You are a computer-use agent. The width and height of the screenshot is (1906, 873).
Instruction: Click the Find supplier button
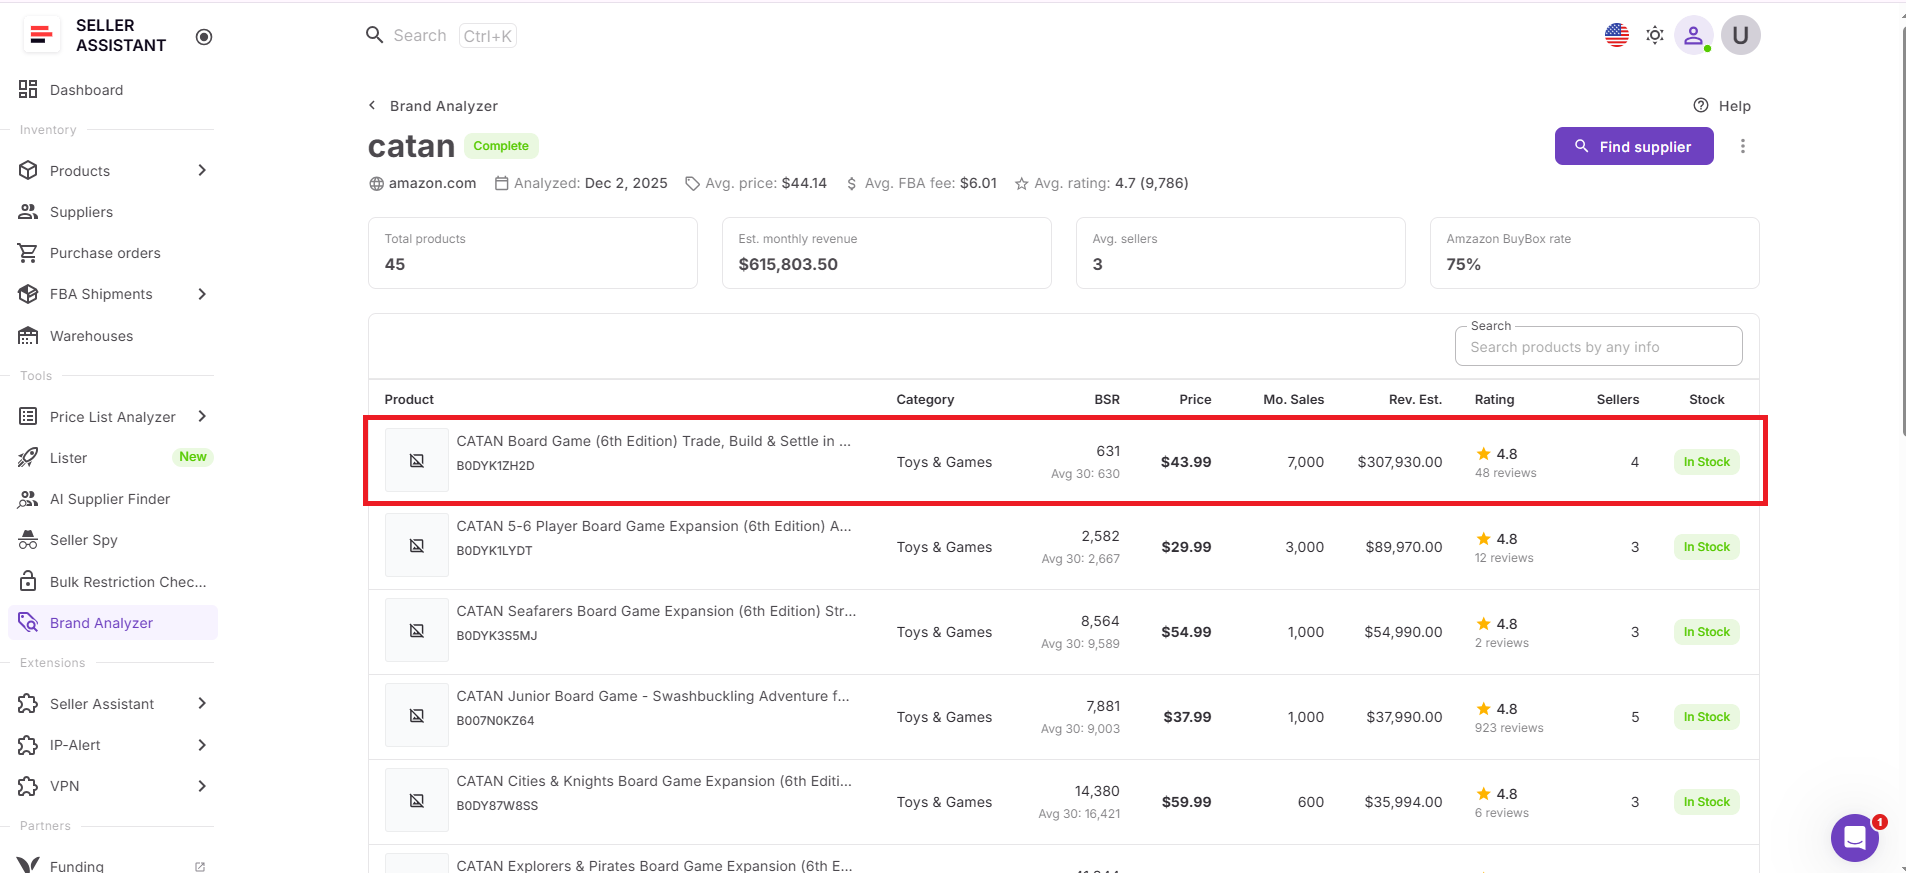tap(1634, 146)
